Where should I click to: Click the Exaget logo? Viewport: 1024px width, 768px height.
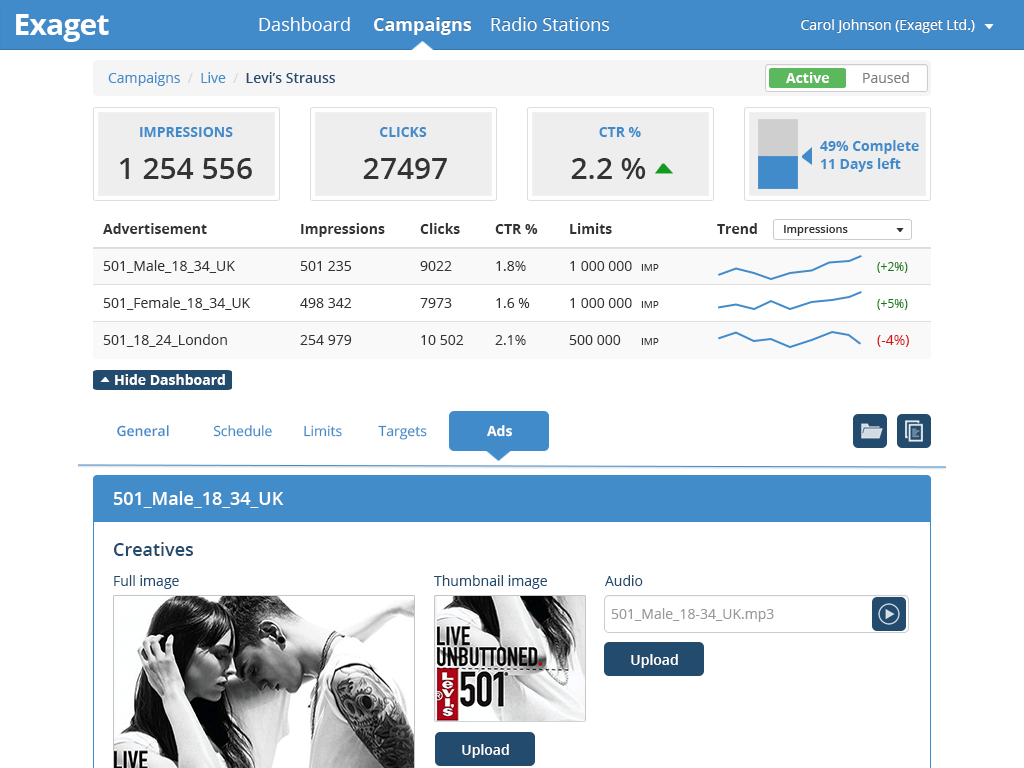62,25
